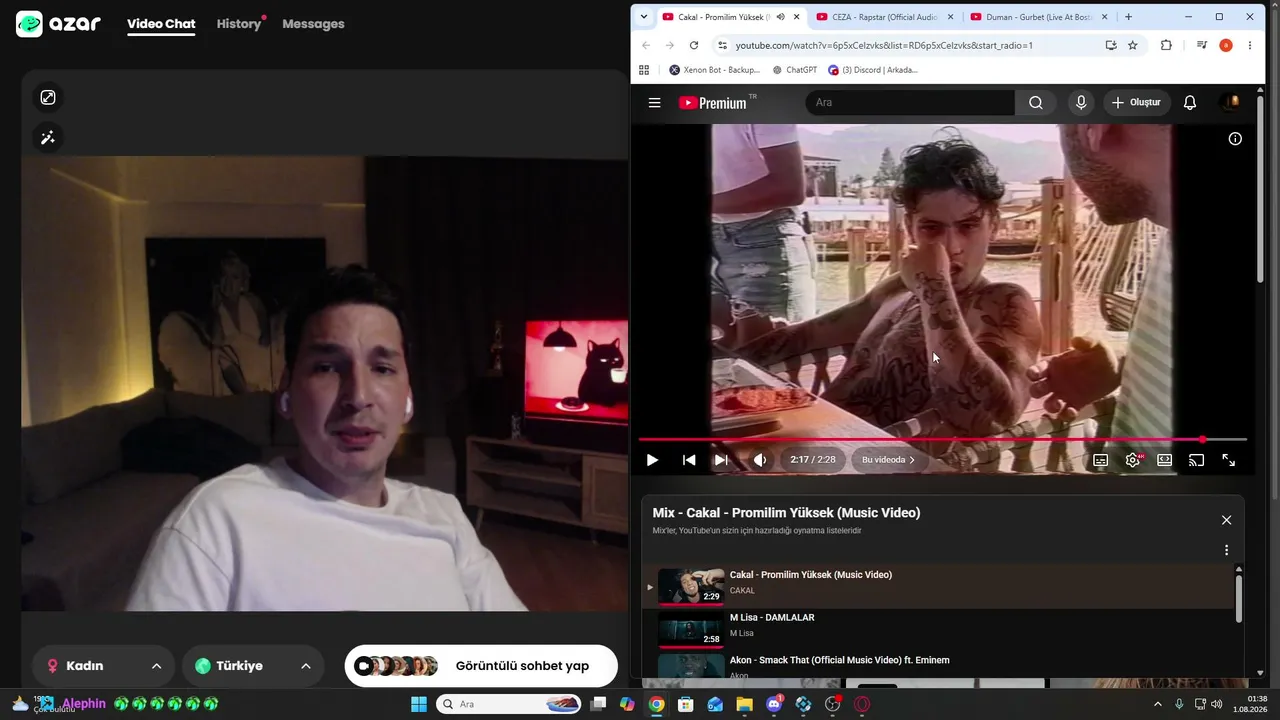Click the YouTube search field Ara

point(910,102)
